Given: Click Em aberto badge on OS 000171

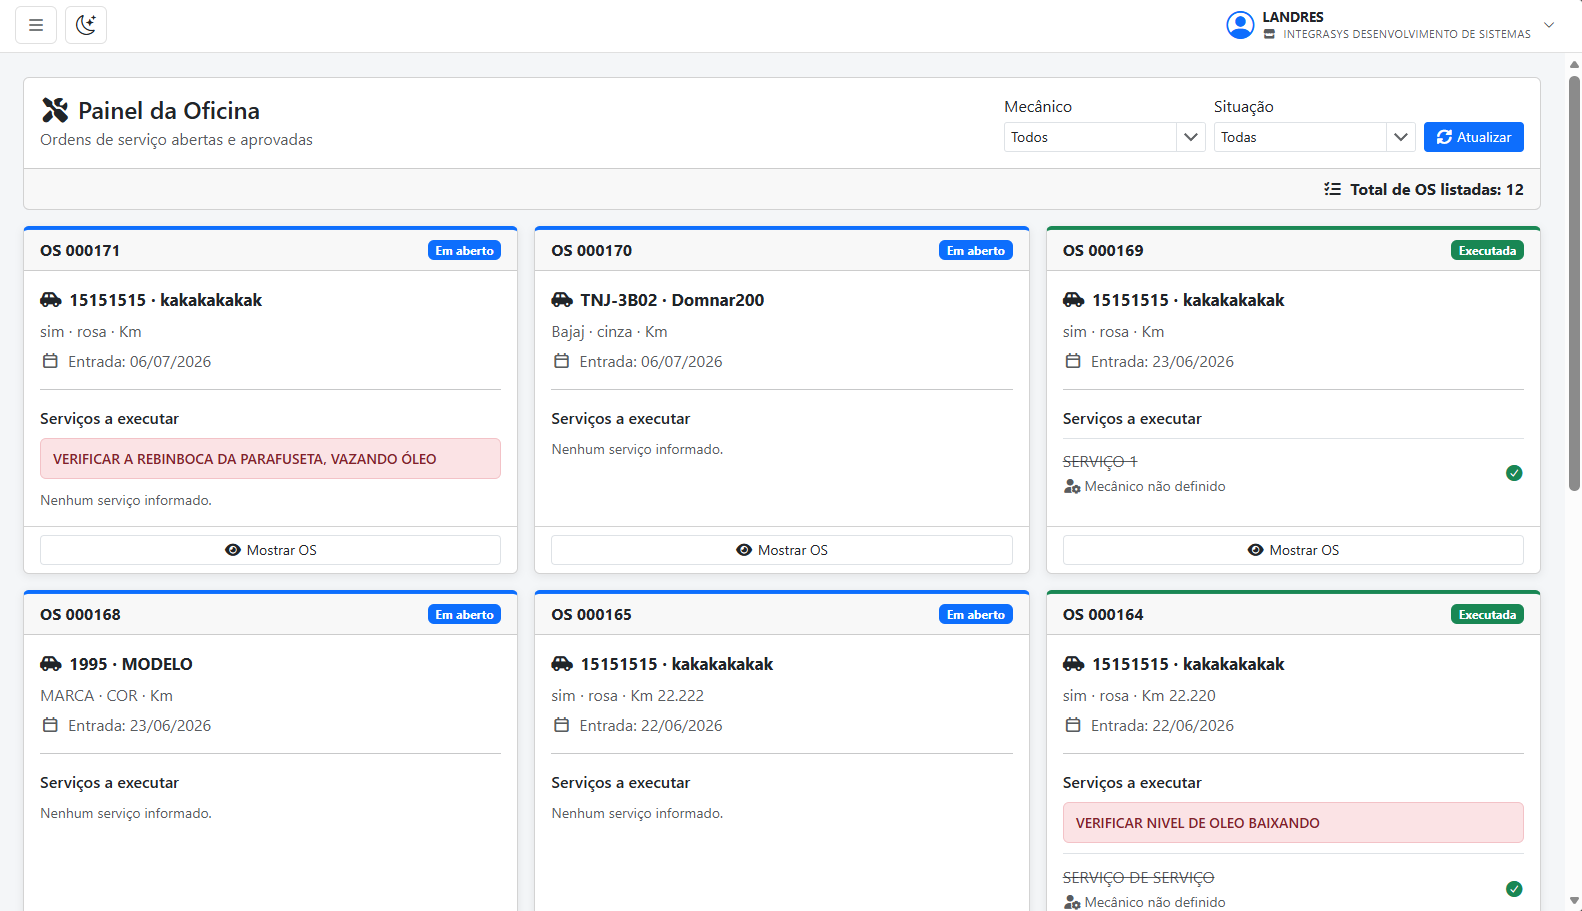Looking at the screenshot, I should coord(464,250).
